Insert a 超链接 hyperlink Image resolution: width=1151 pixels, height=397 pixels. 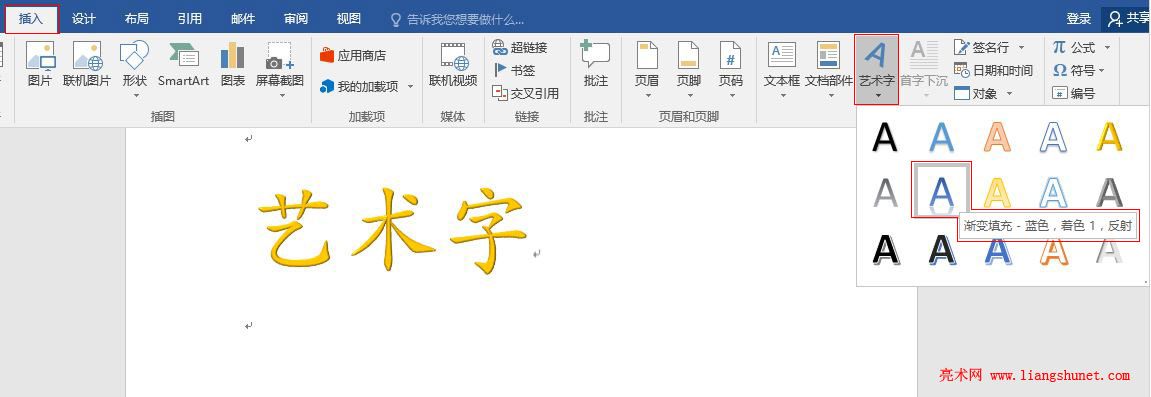[520, 48]
